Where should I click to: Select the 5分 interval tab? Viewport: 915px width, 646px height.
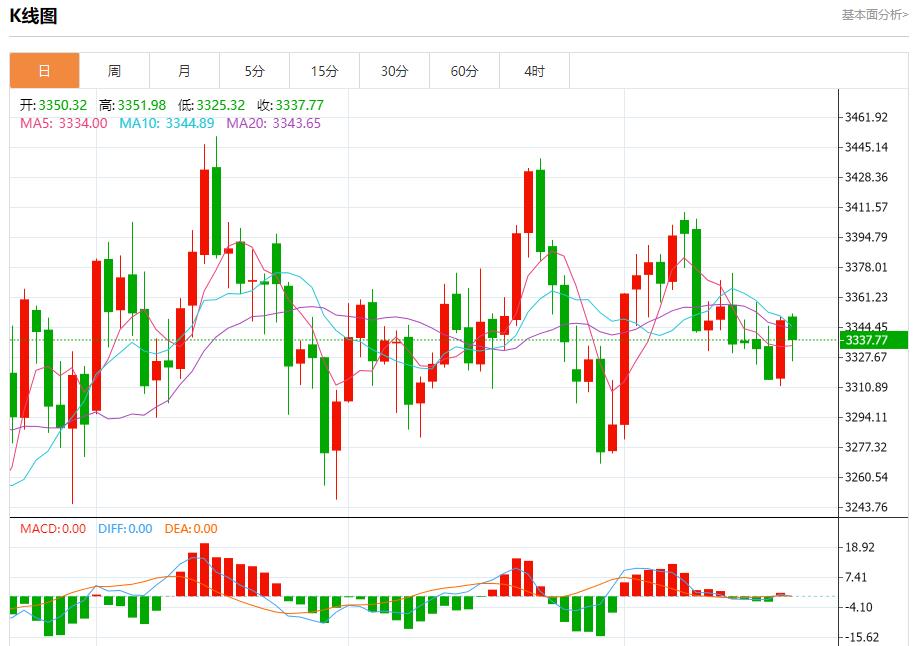254,70
